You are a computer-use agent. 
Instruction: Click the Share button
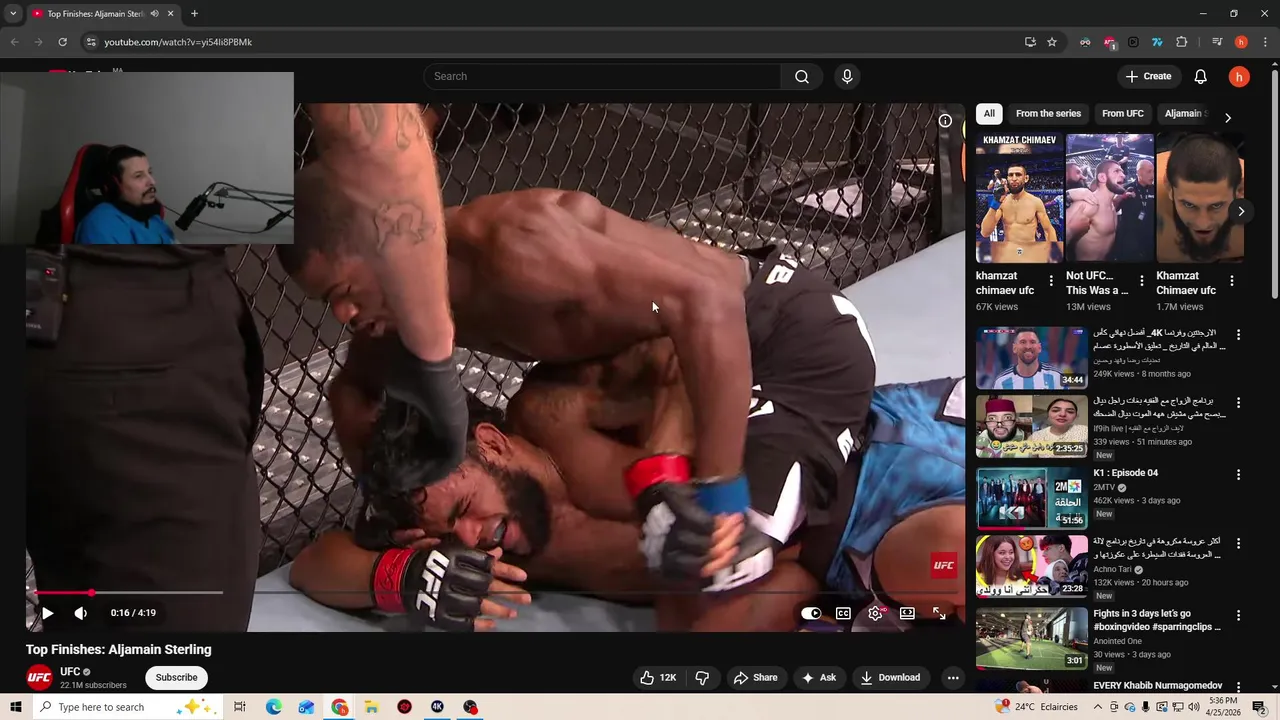[x=755, y=677]
